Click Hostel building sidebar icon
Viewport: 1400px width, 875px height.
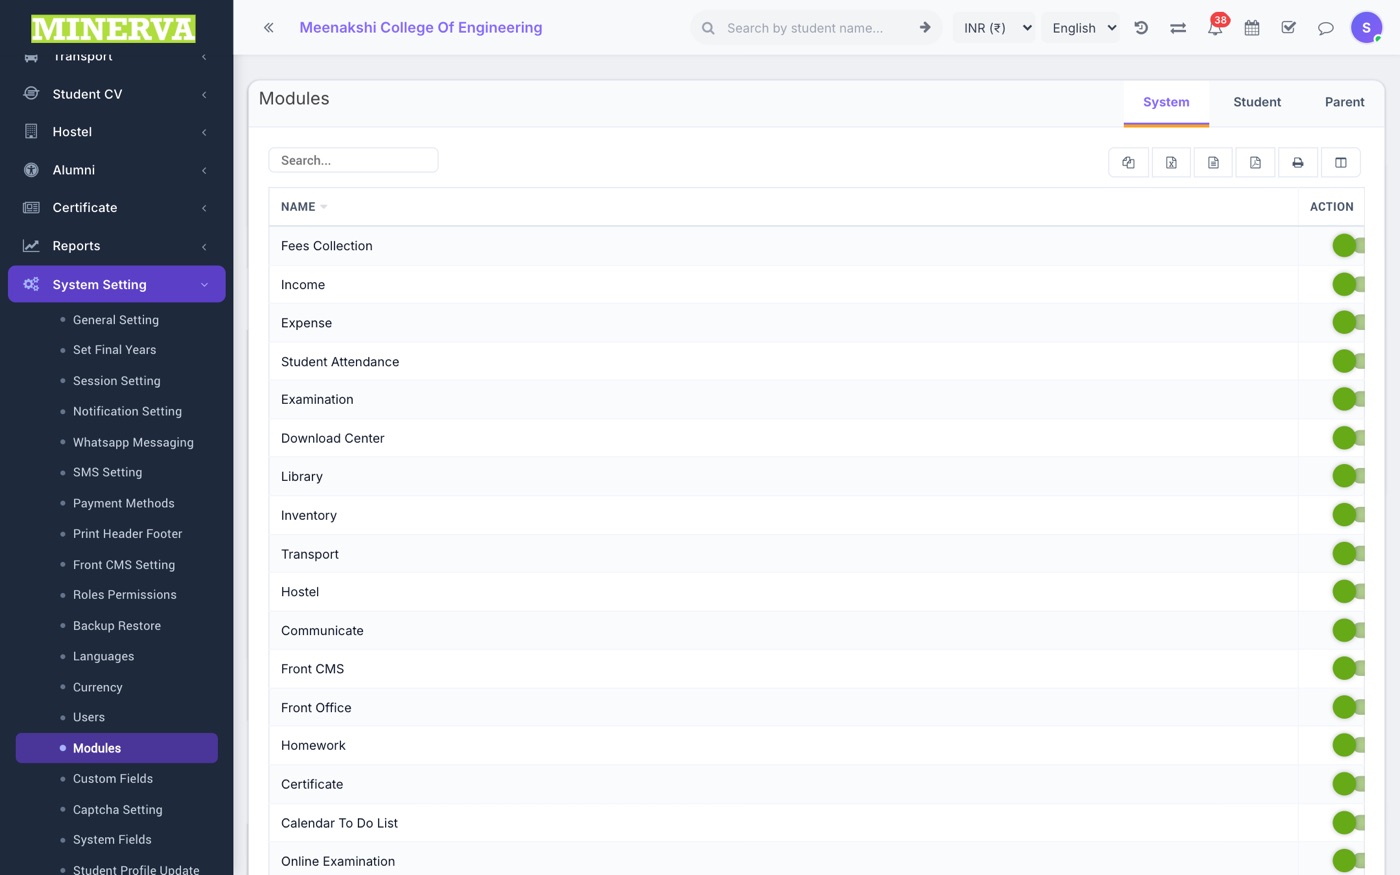click(31, 132)
